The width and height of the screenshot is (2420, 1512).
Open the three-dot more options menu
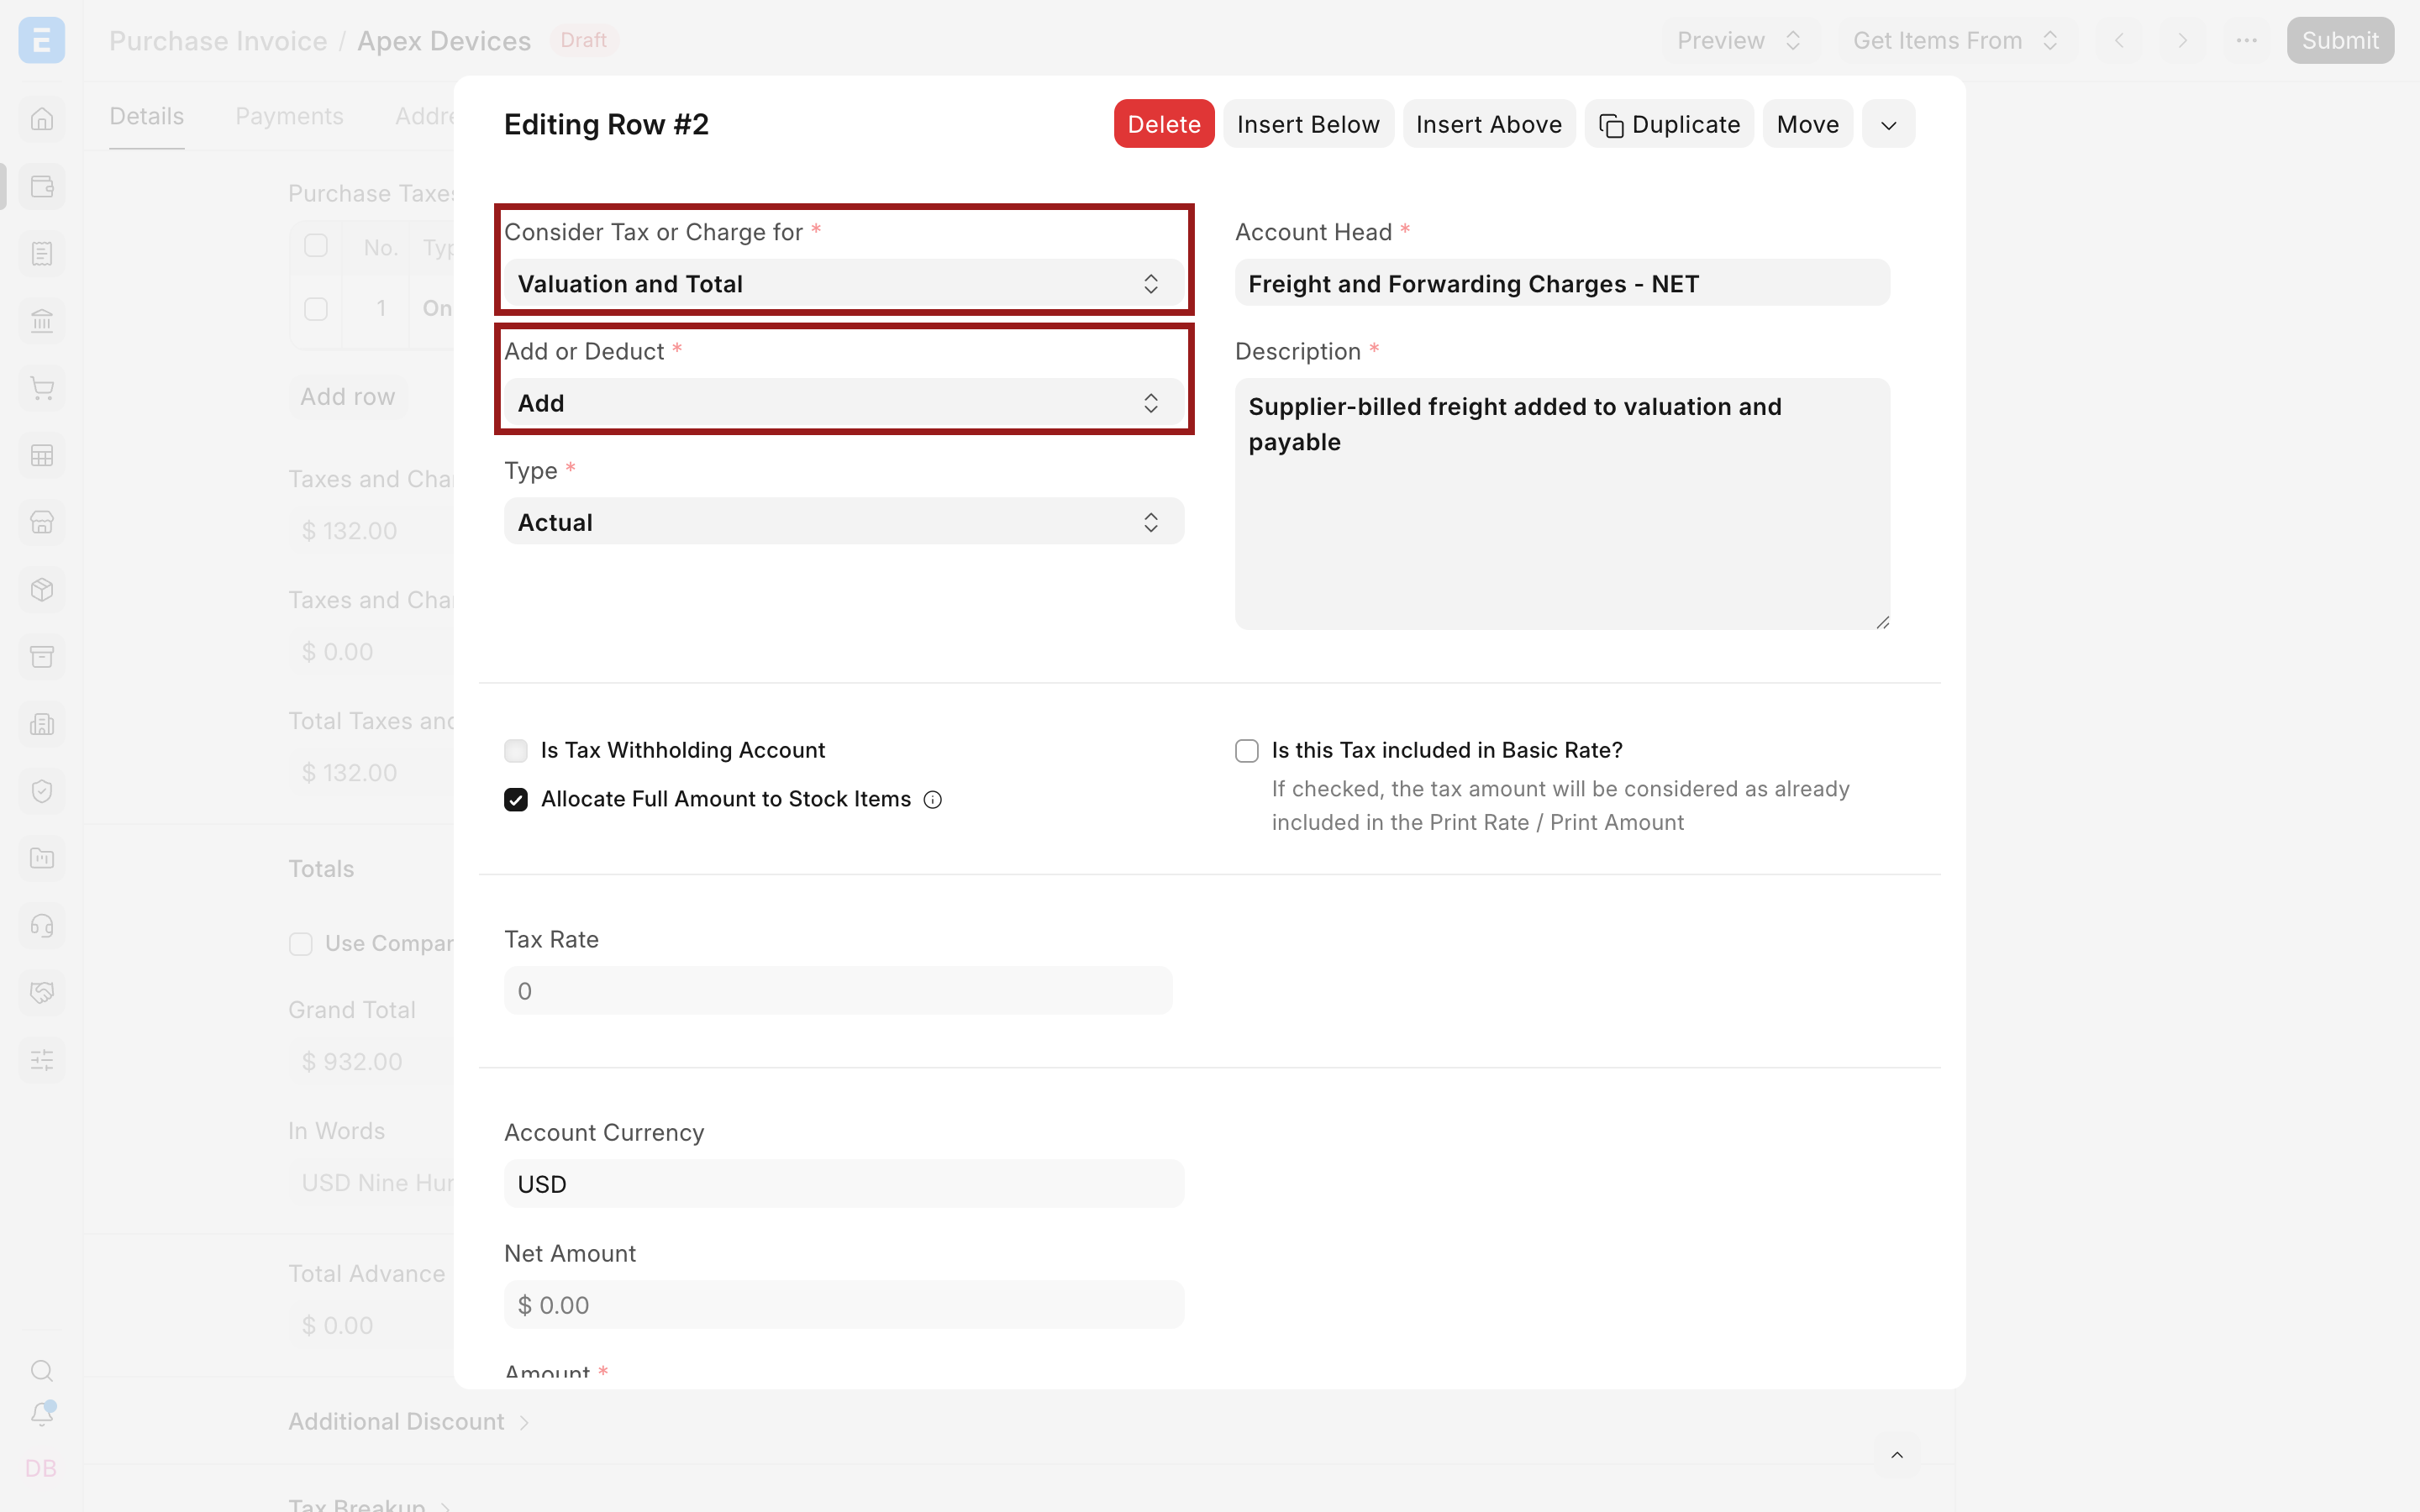(x=2247, y=40)
